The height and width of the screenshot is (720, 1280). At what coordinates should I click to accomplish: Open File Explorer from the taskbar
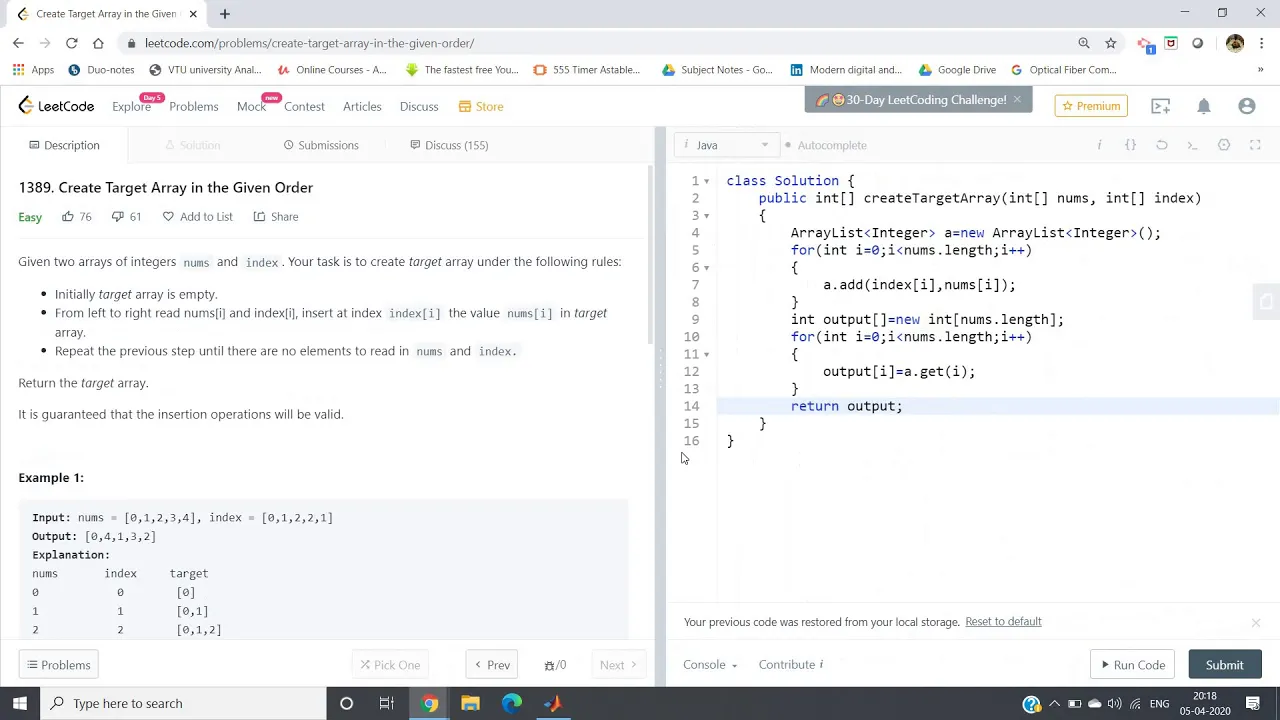pos(470,703)
